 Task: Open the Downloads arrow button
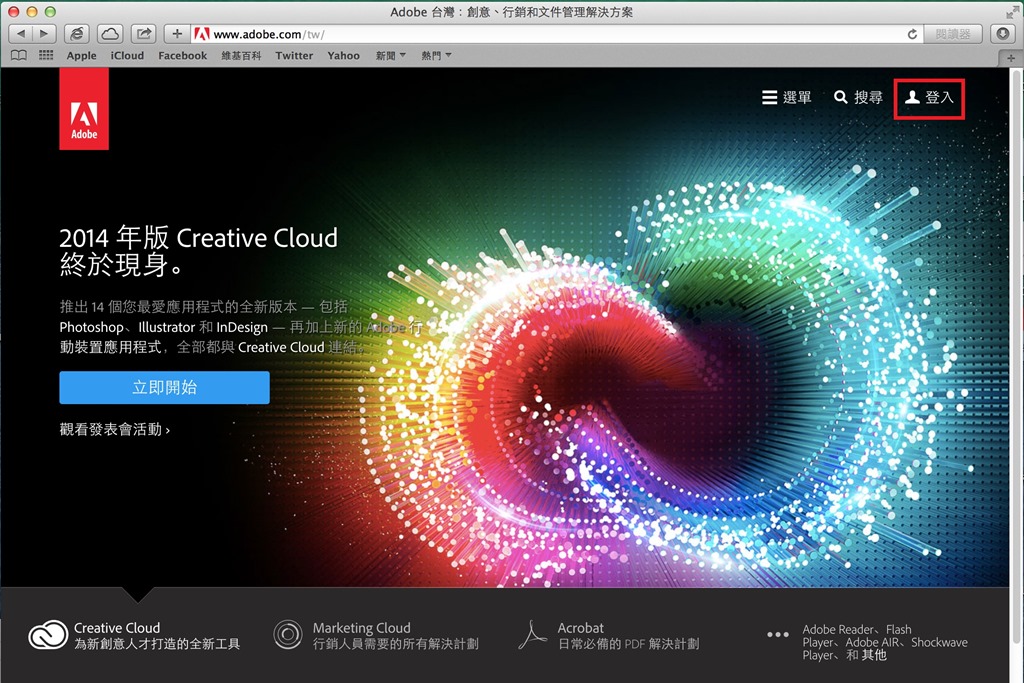point(1002,33)
